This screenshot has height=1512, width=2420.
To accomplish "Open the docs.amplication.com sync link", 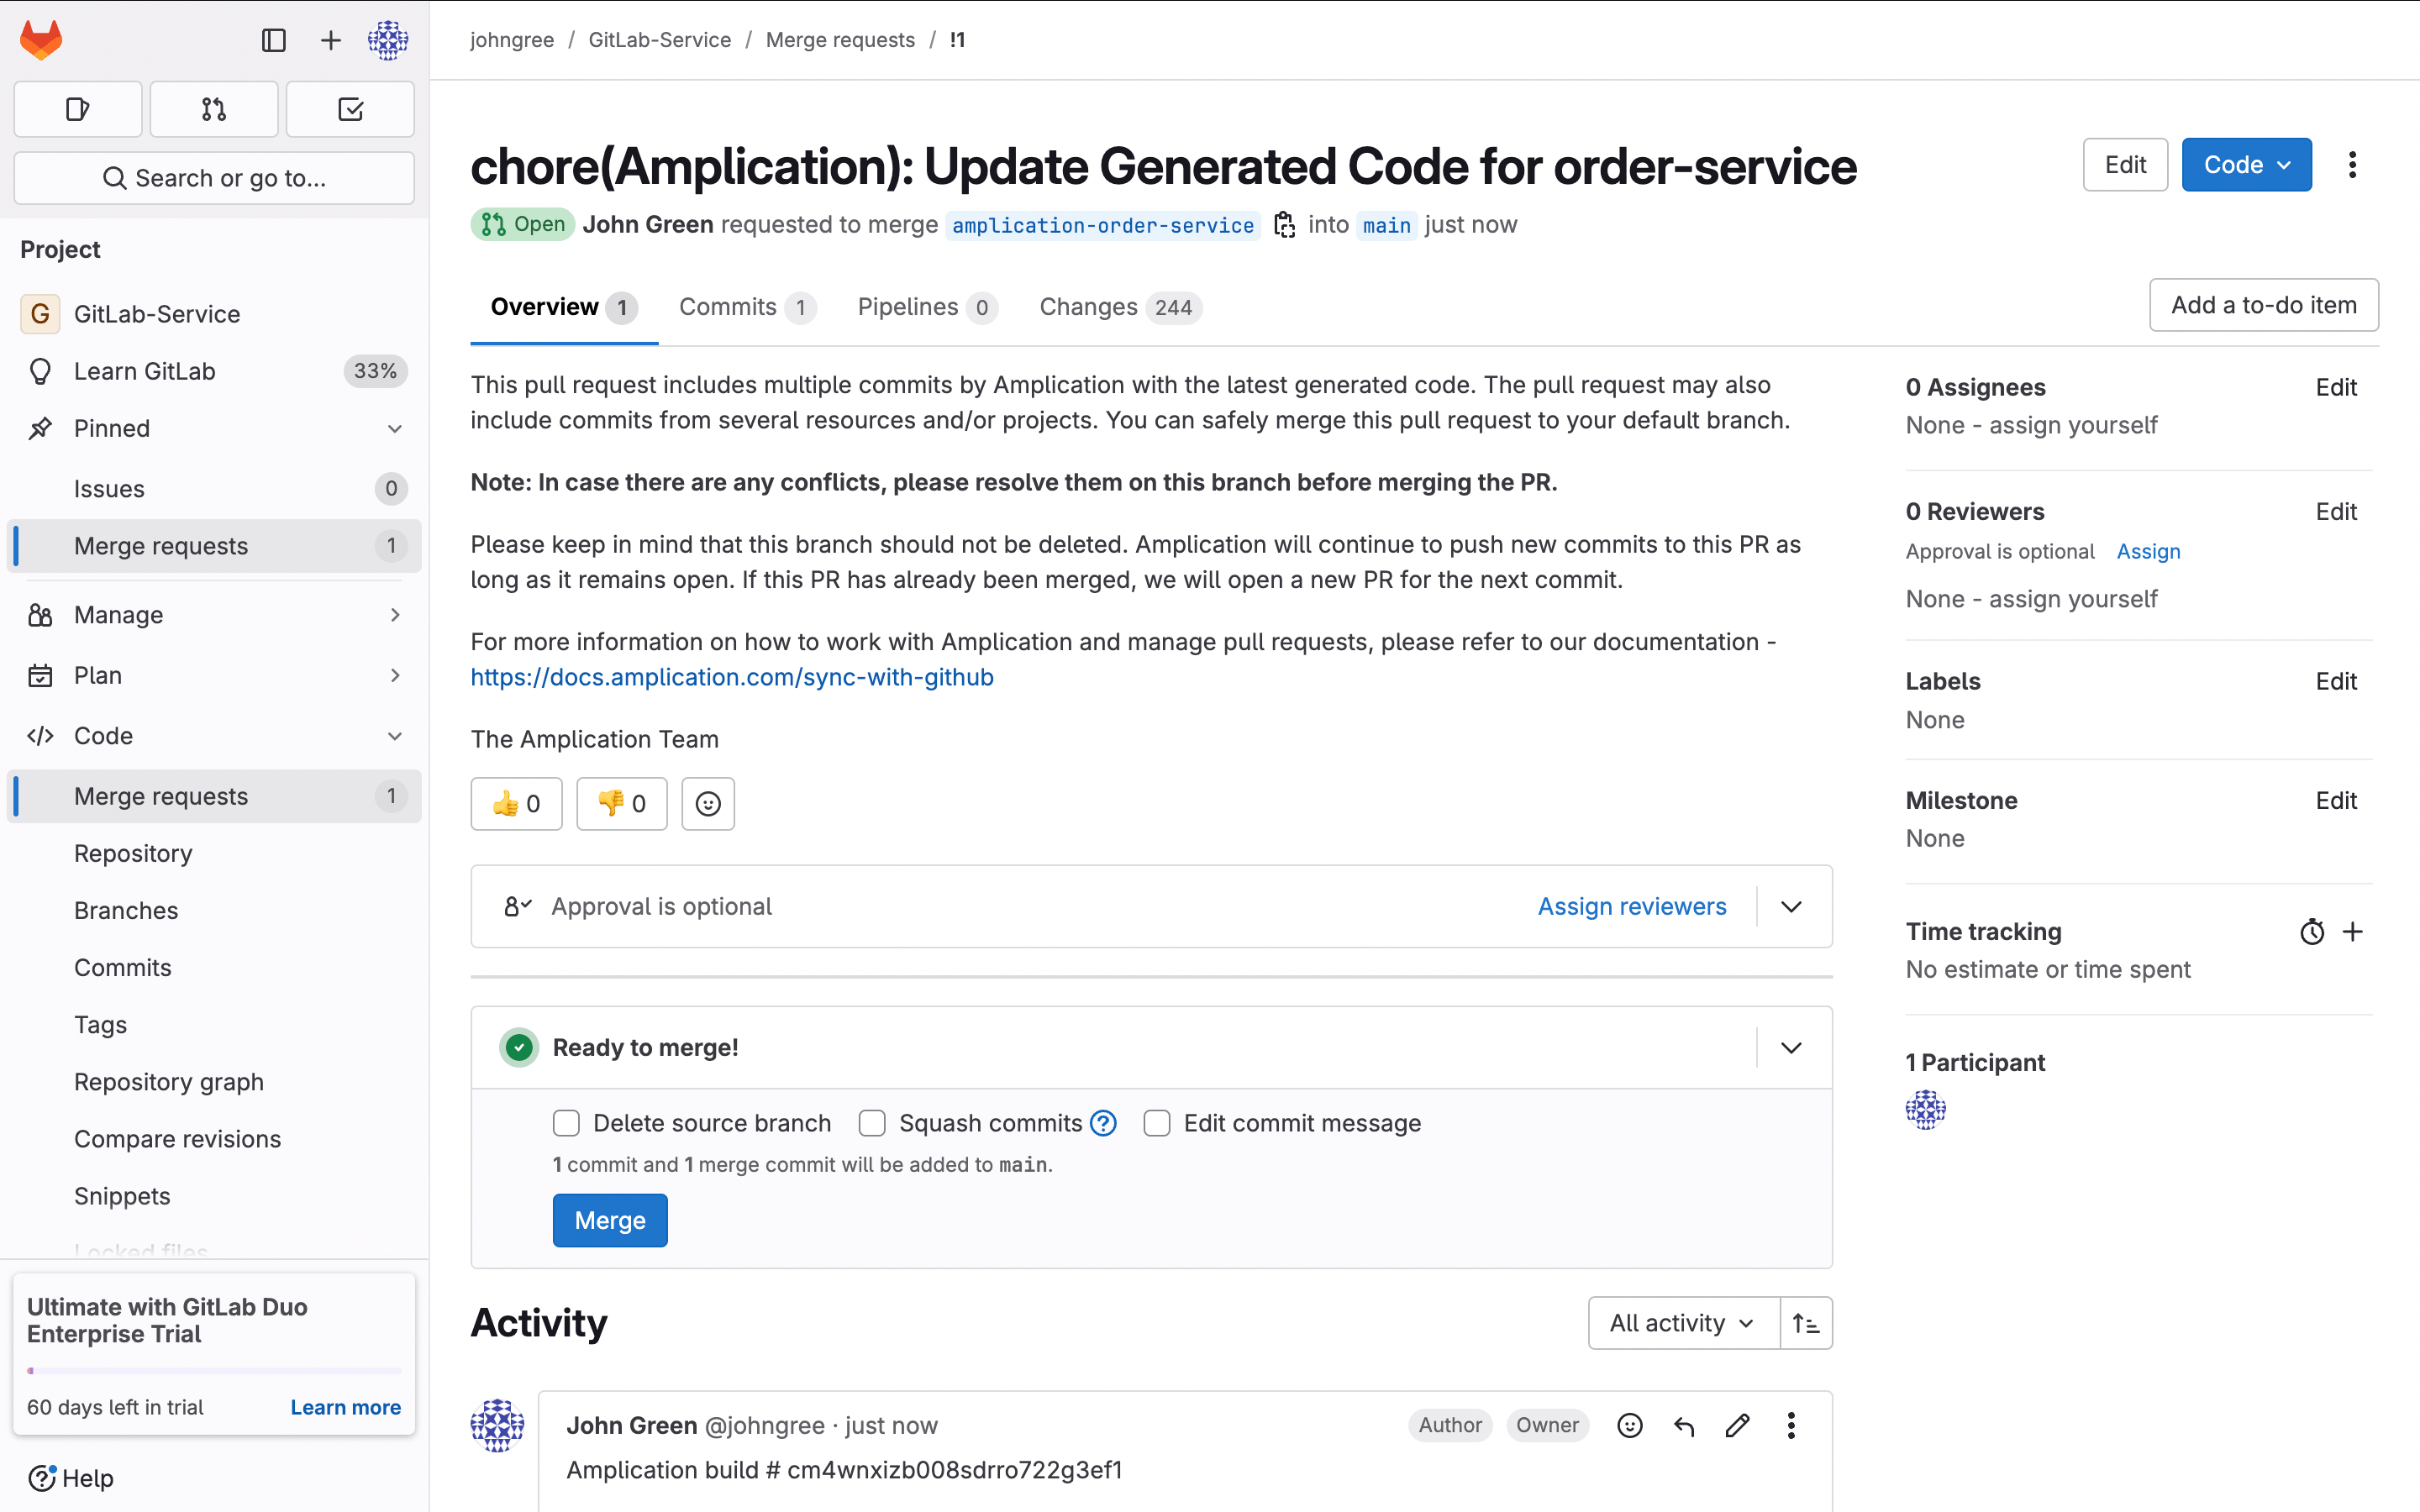I will pyautogui.click(x=732, y=677).
